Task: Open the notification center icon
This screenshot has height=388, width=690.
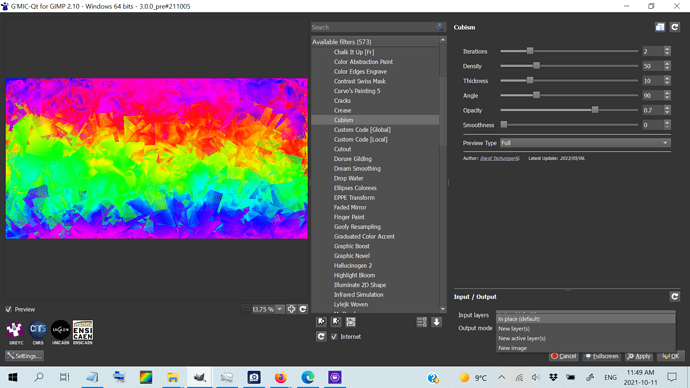Action: [x=672, y=377]
